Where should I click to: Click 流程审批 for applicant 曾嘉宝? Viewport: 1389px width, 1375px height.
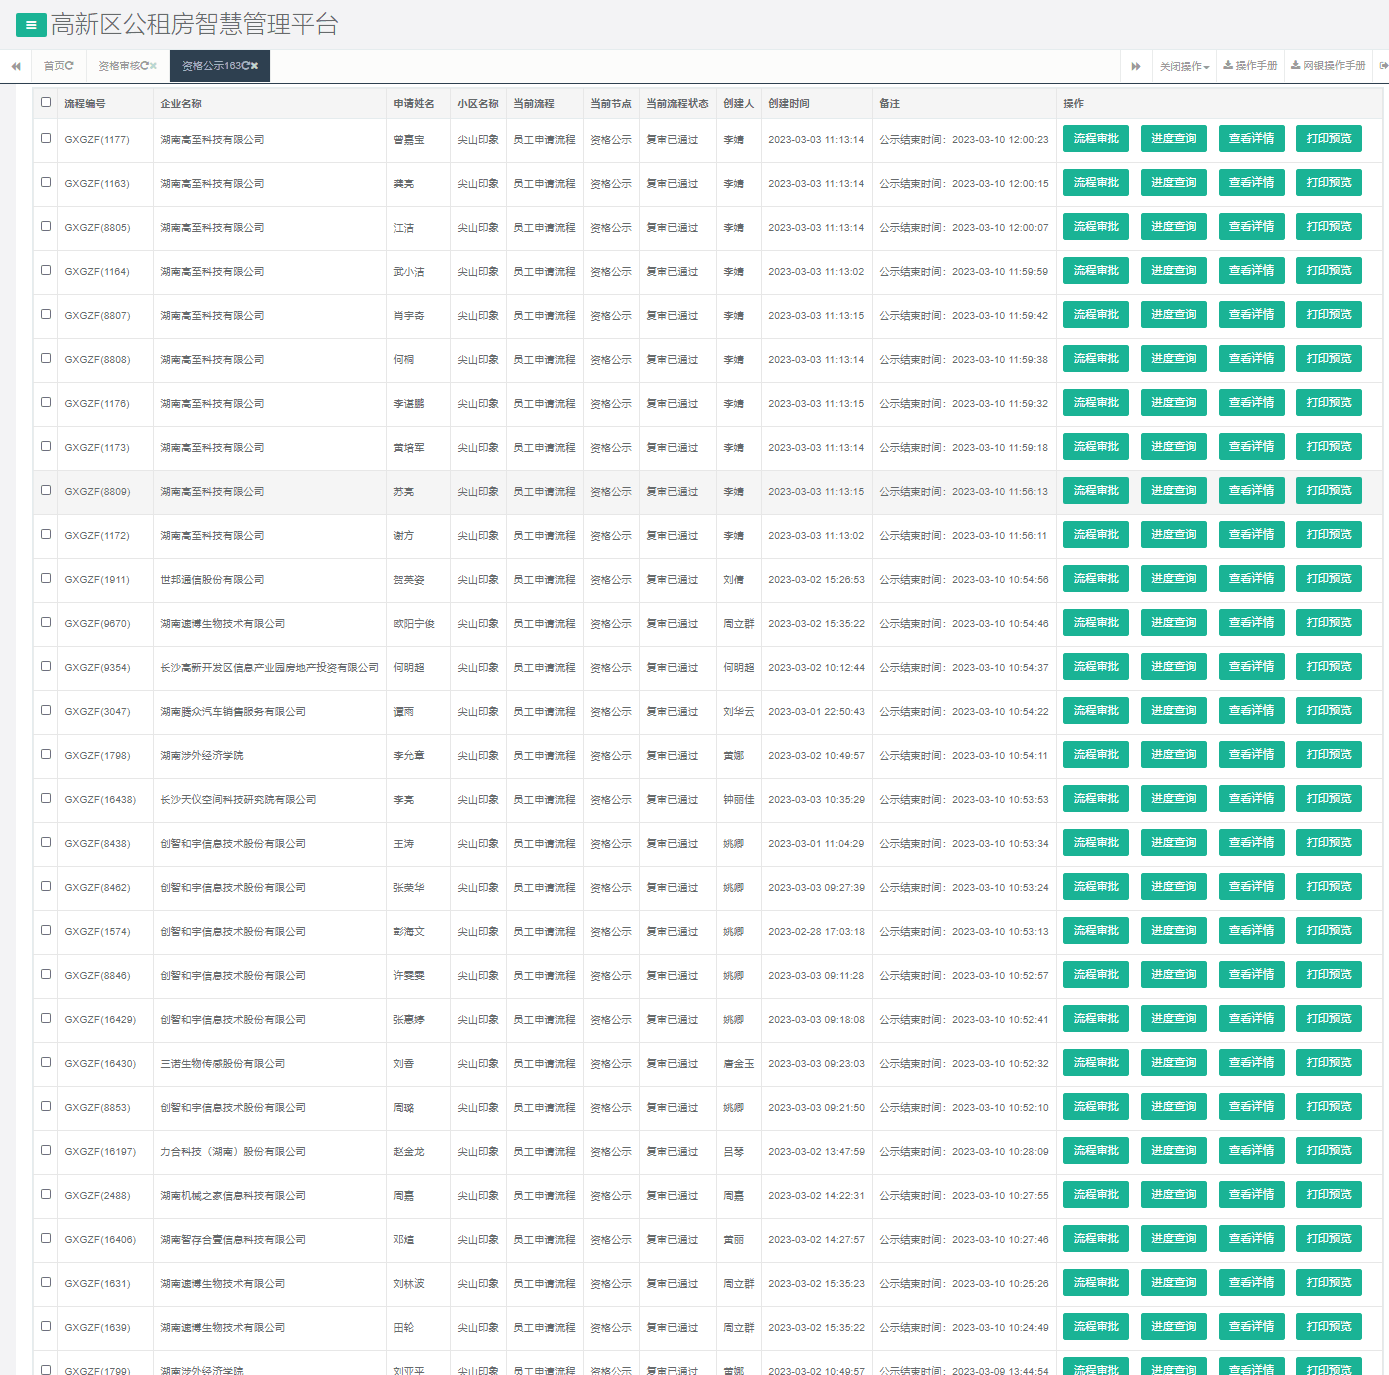(1096, 139)
